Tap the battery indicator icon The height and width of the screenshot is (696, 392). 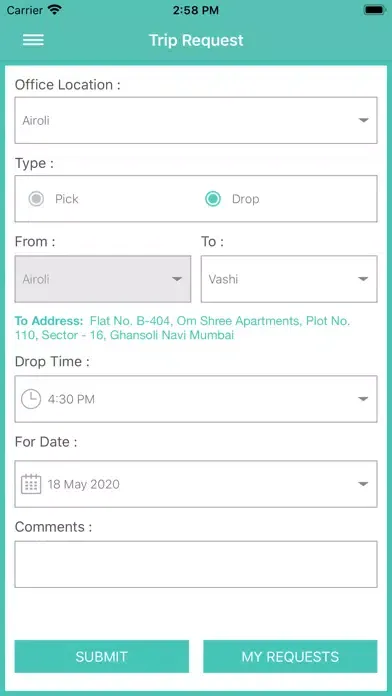coord(374,10)
